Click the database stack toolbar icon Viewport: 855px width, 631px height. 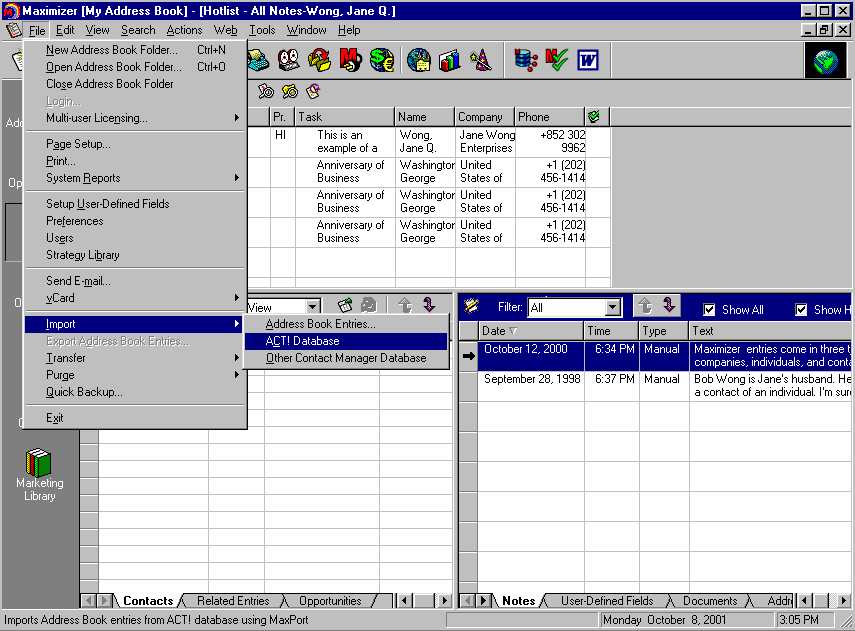coord(525,60)
